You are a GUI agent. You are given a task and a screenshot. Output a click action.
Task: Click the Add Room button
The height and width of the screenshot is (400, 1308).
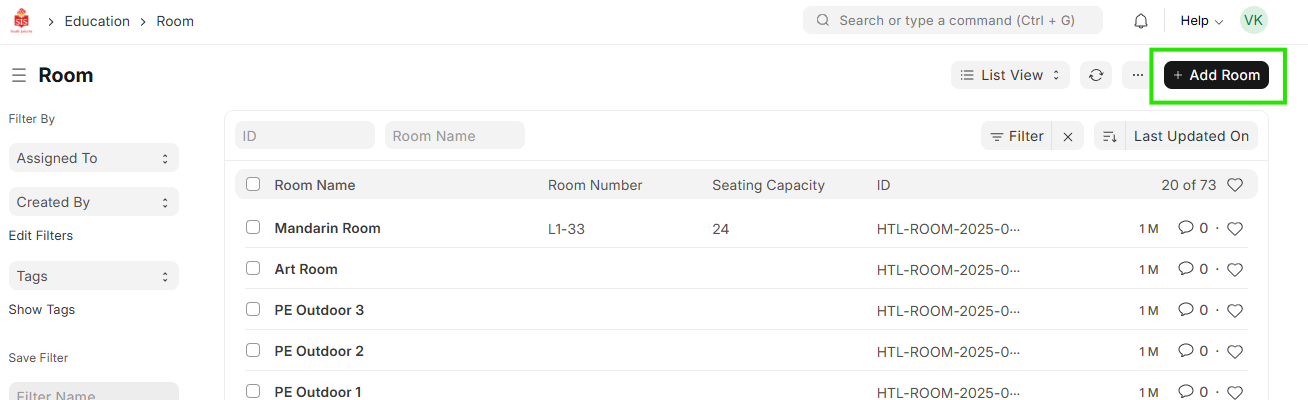point(1216,75)
